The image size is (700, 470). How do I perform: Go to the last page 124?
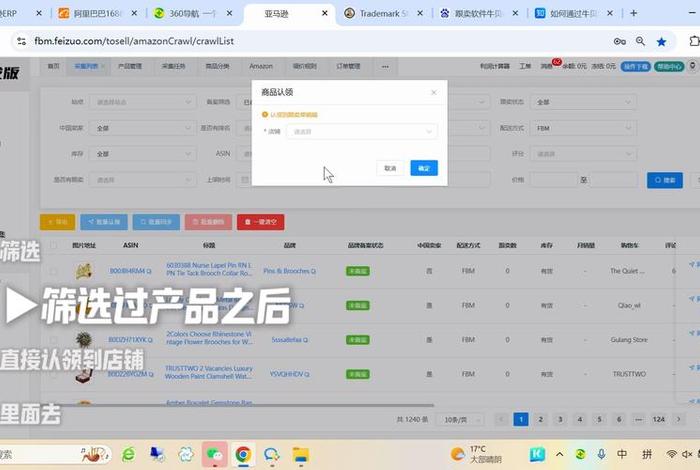coord(658,419)
